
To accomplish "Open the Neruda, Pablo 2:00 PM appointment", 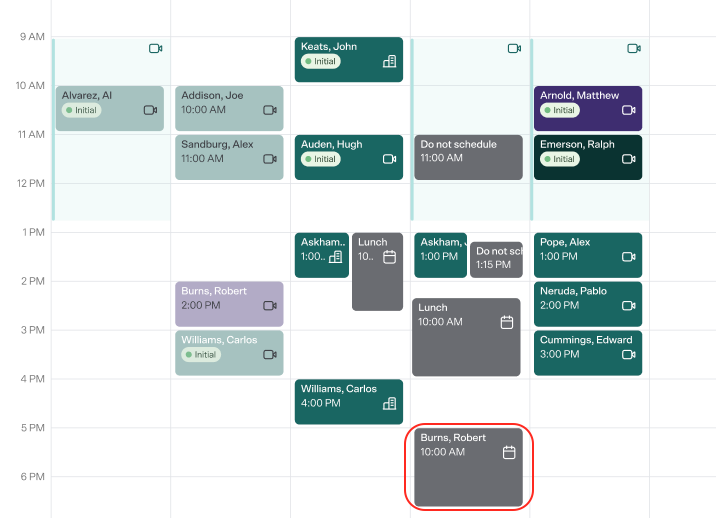I will (588, 304).
